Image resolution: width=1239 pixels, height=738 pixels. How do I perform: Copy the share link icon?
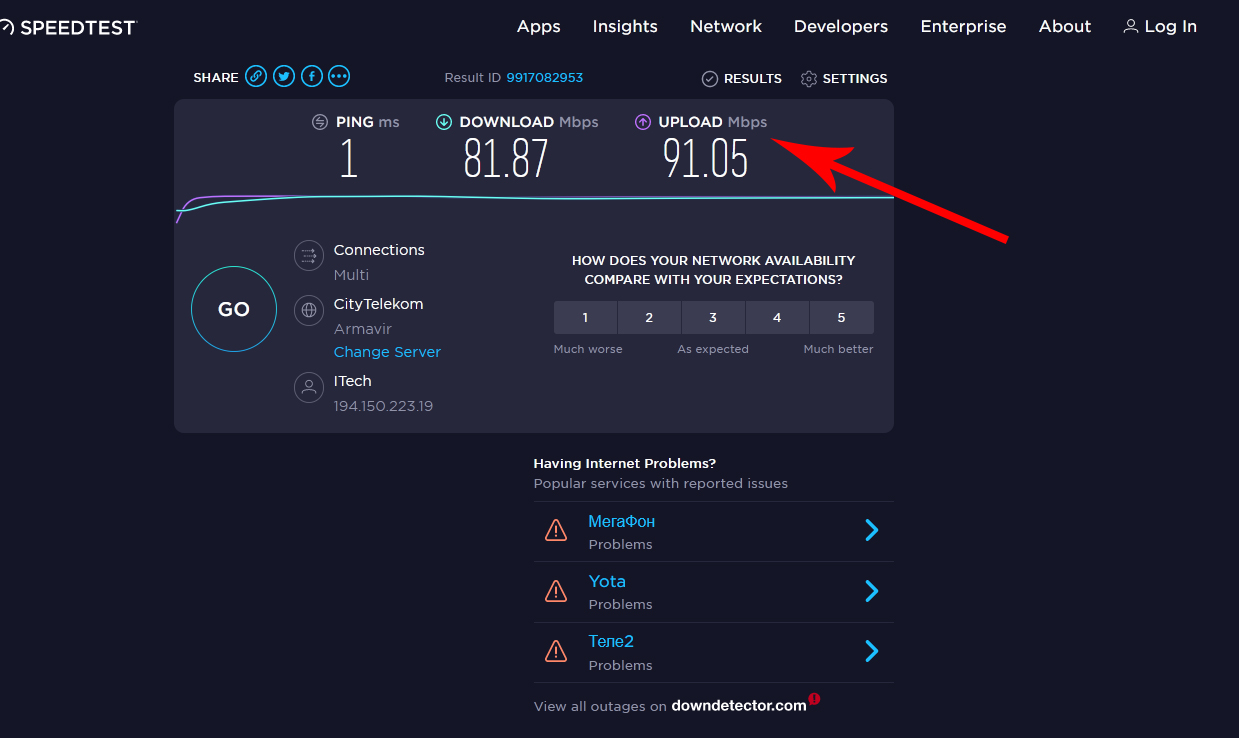coord(257,77)
